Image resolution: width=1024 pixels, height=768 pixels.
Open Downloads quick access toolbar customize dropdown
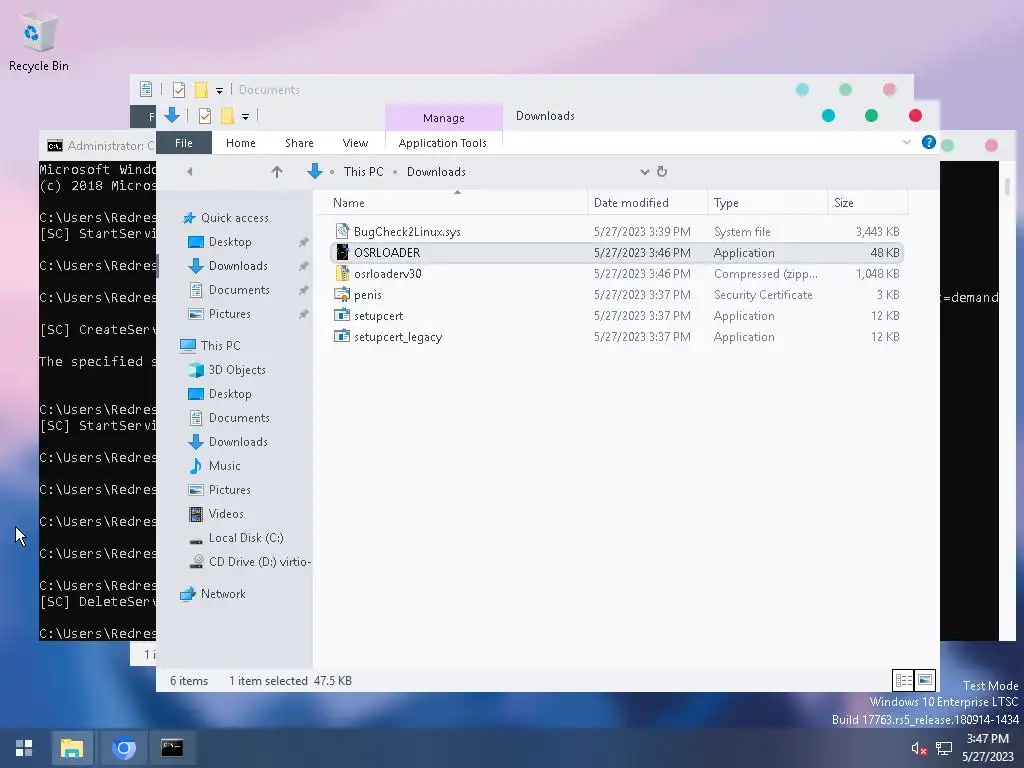[x=246, y=117]
